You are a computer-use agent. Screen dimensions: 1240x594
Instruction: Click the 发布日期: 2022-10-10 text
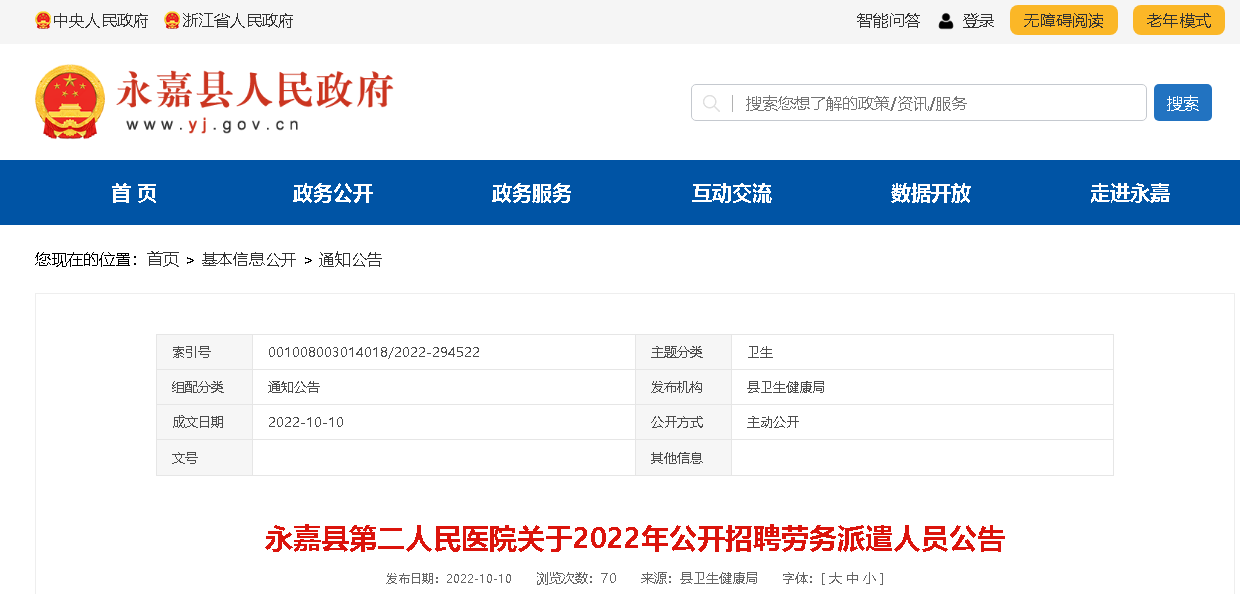449,578
